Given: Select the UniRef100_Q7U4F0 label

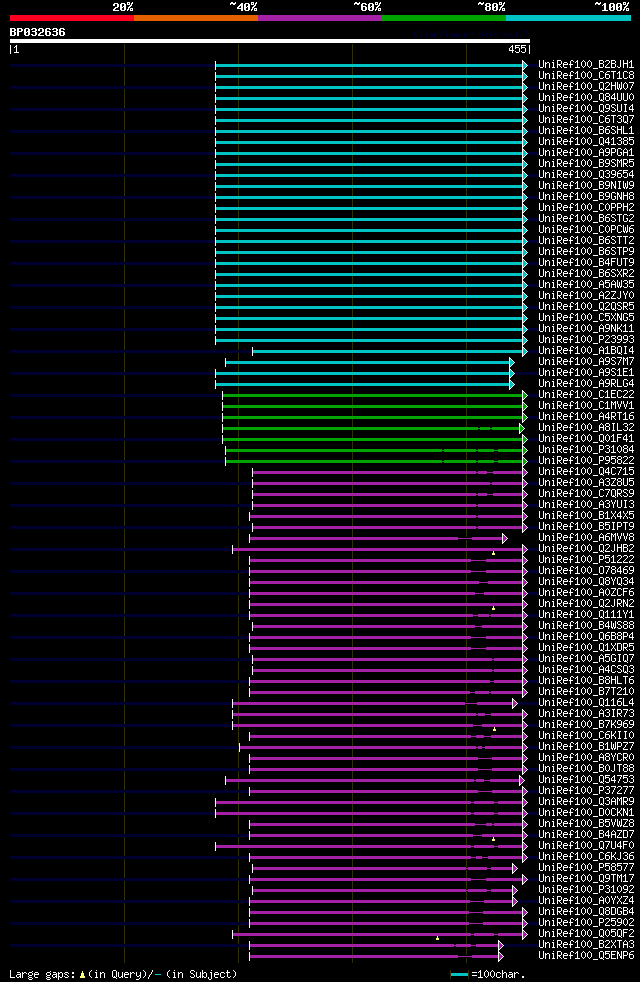Looking at the screenshot, I should [586, 845].
